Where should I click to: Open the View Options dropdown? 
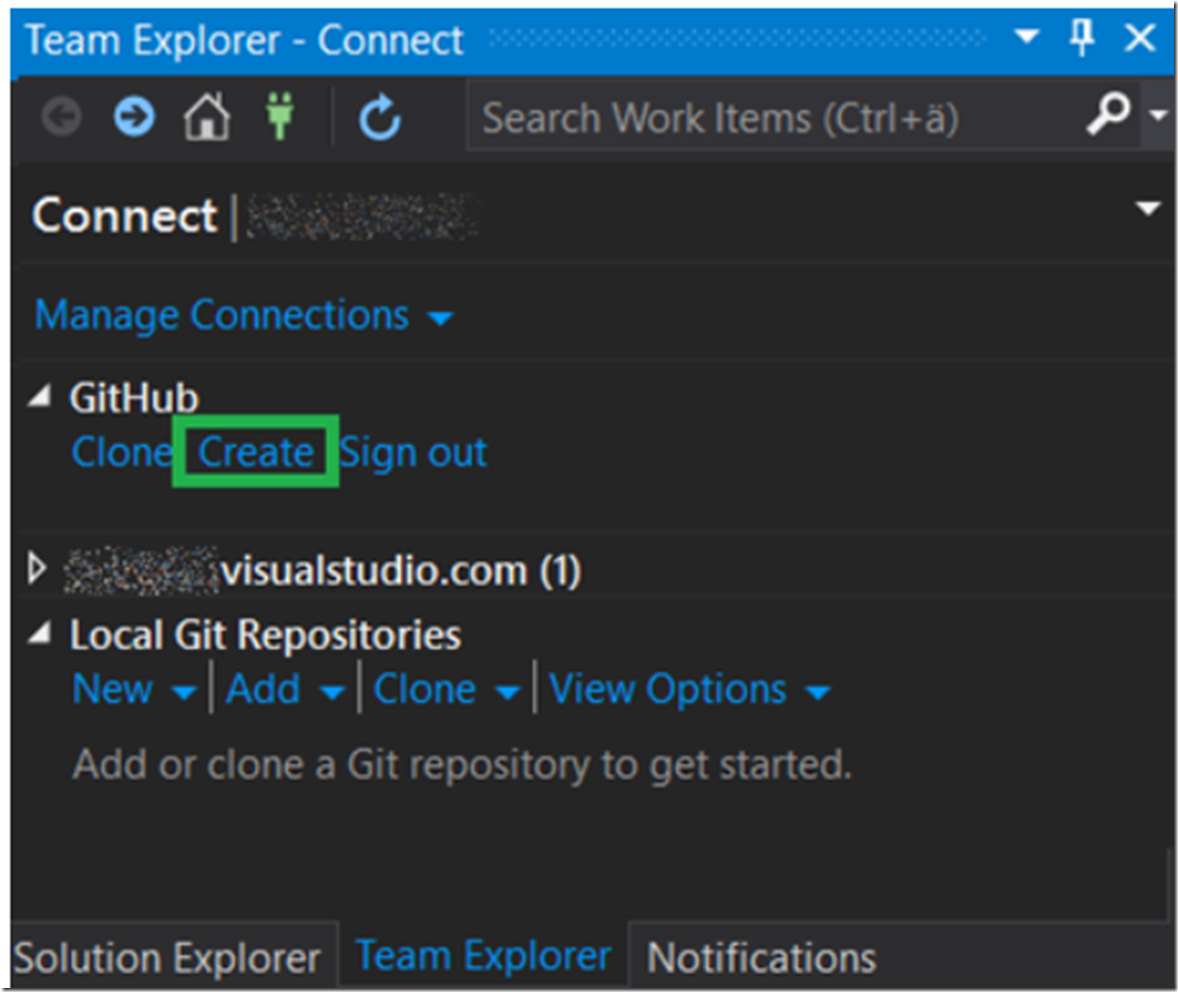[819, 690]
